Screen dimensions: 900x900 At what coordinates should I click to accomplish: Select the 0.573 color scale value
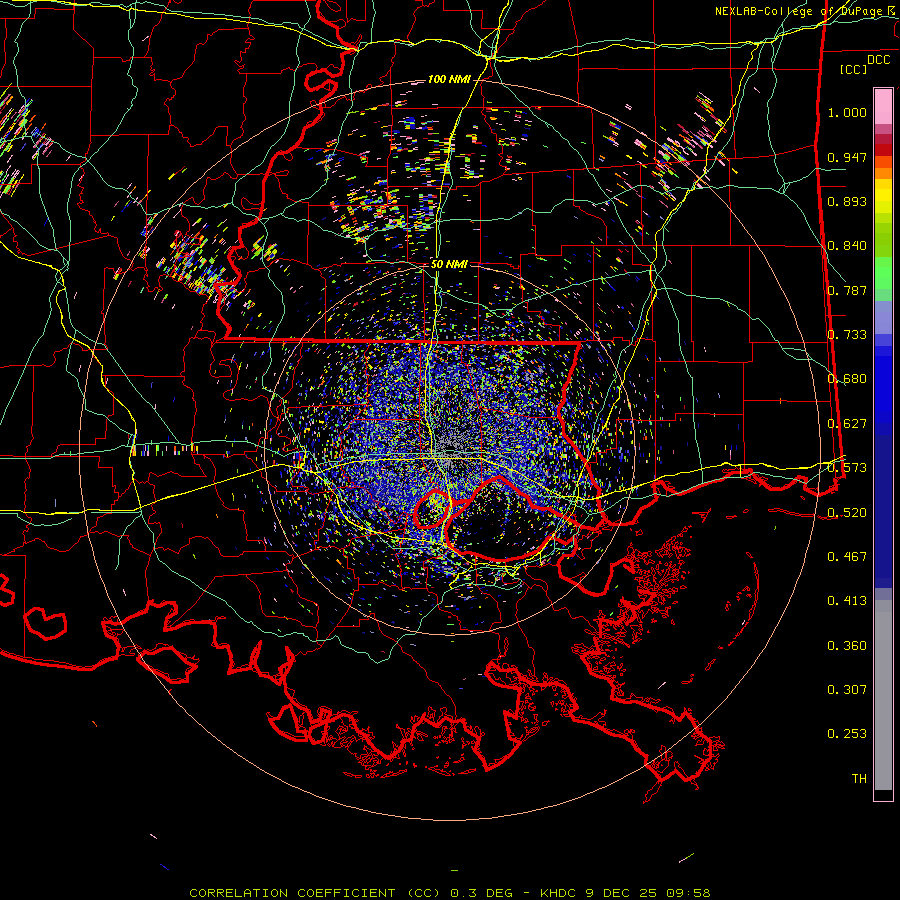[x=847, y=468]
